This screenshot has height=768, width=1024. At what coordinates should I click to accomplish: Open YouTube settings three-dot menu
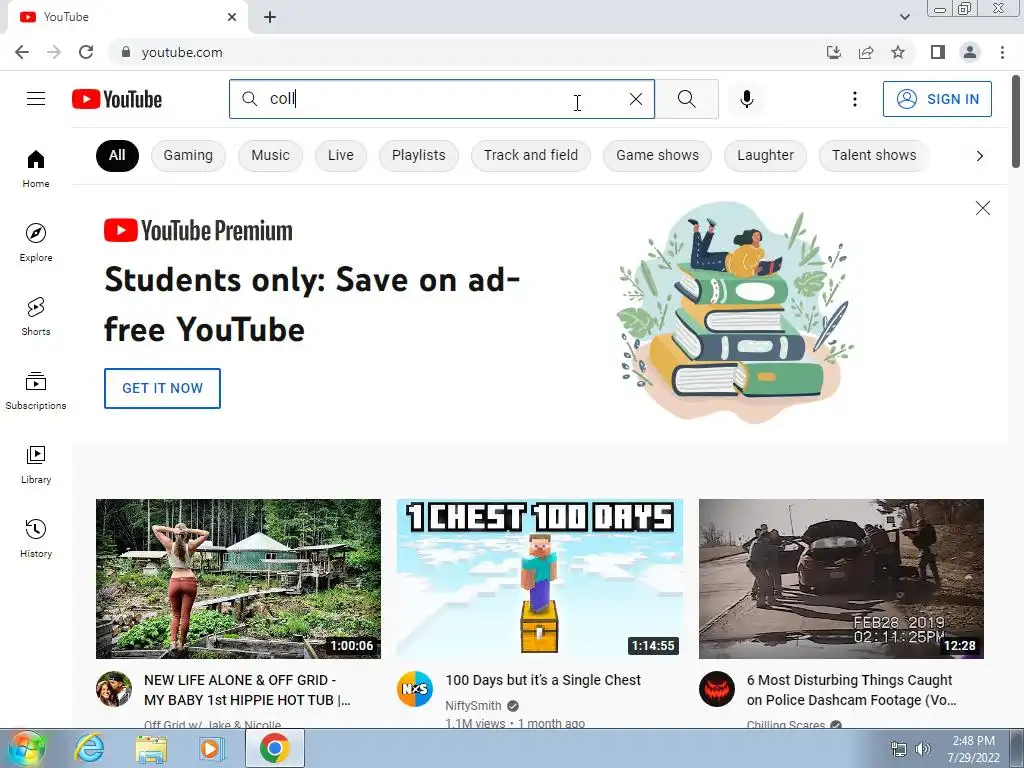(x=854, y=99)
